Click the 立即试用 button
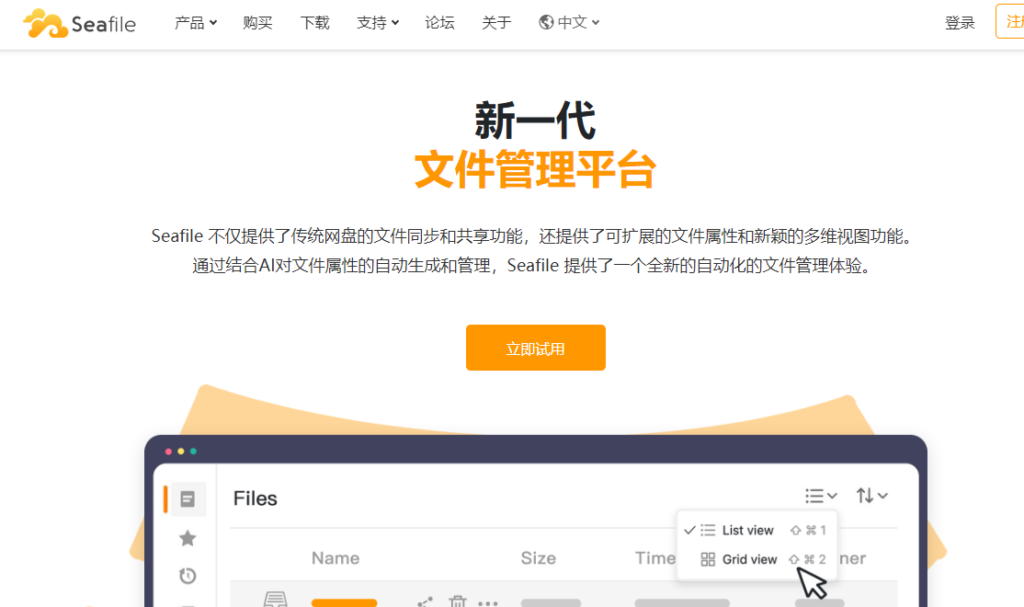This screenshot has width=1024, height=607. pyautogui.click(x=536, y=348)
